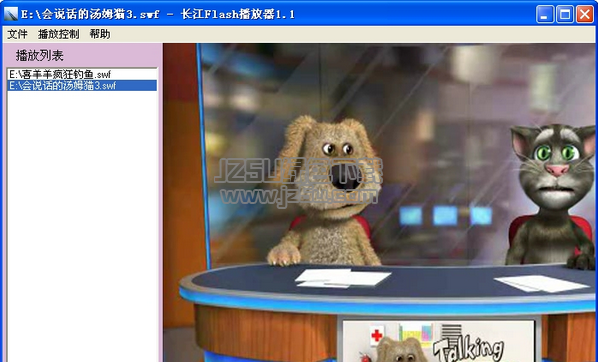Click the window title bar text
The width and height of the screenshot is (598, 362).
(x=158, y=14)
